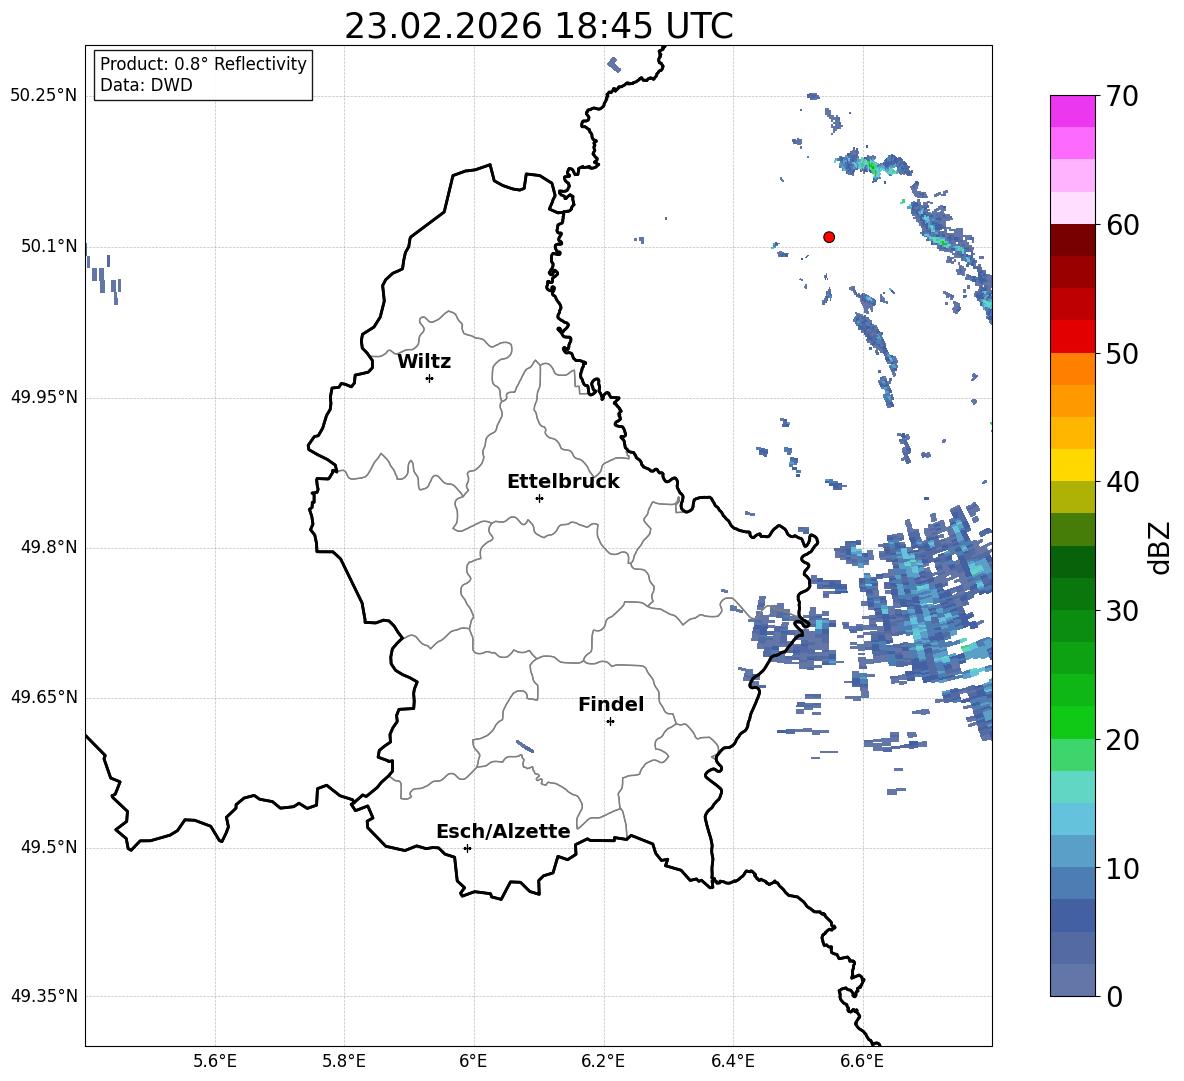Click the 6.6°E longitude label
Image resolution: width=1184 pixels, height=1081 pixels.
[x=862, y=1061]
